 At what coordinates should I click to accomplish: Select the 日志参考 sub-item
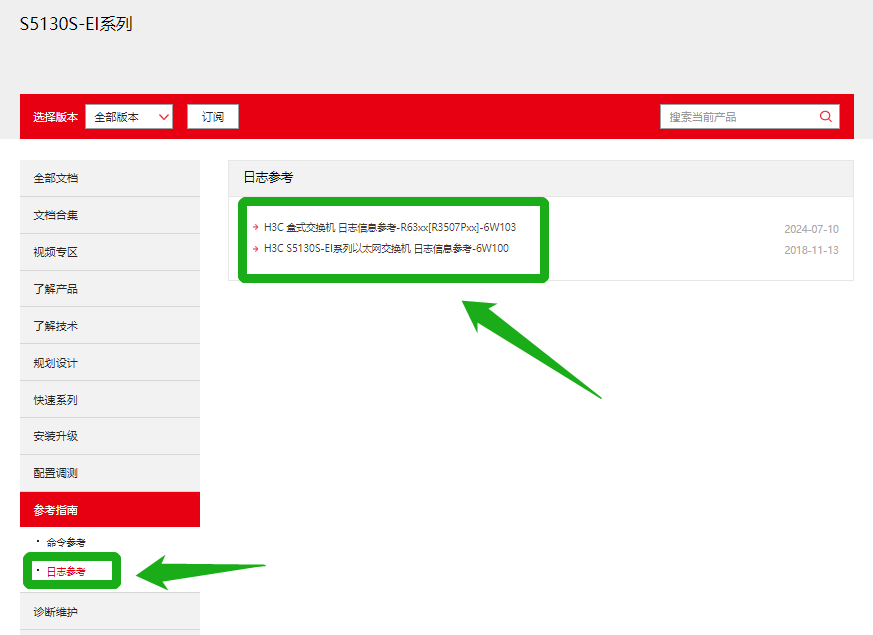(66, 572)
